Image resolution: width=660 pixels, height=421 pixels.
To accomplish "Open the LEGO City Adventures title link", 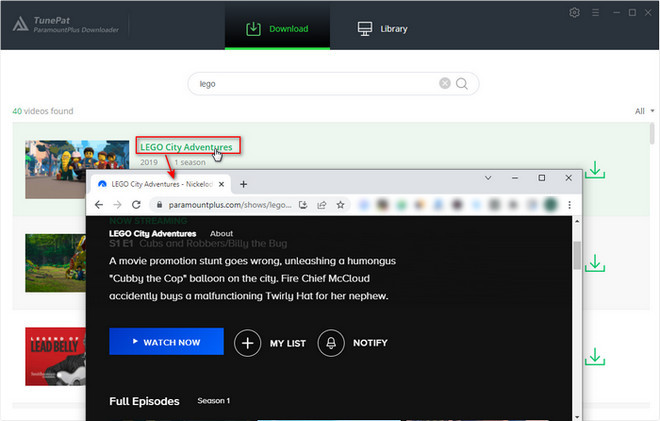I will click(x=186, y=147).
